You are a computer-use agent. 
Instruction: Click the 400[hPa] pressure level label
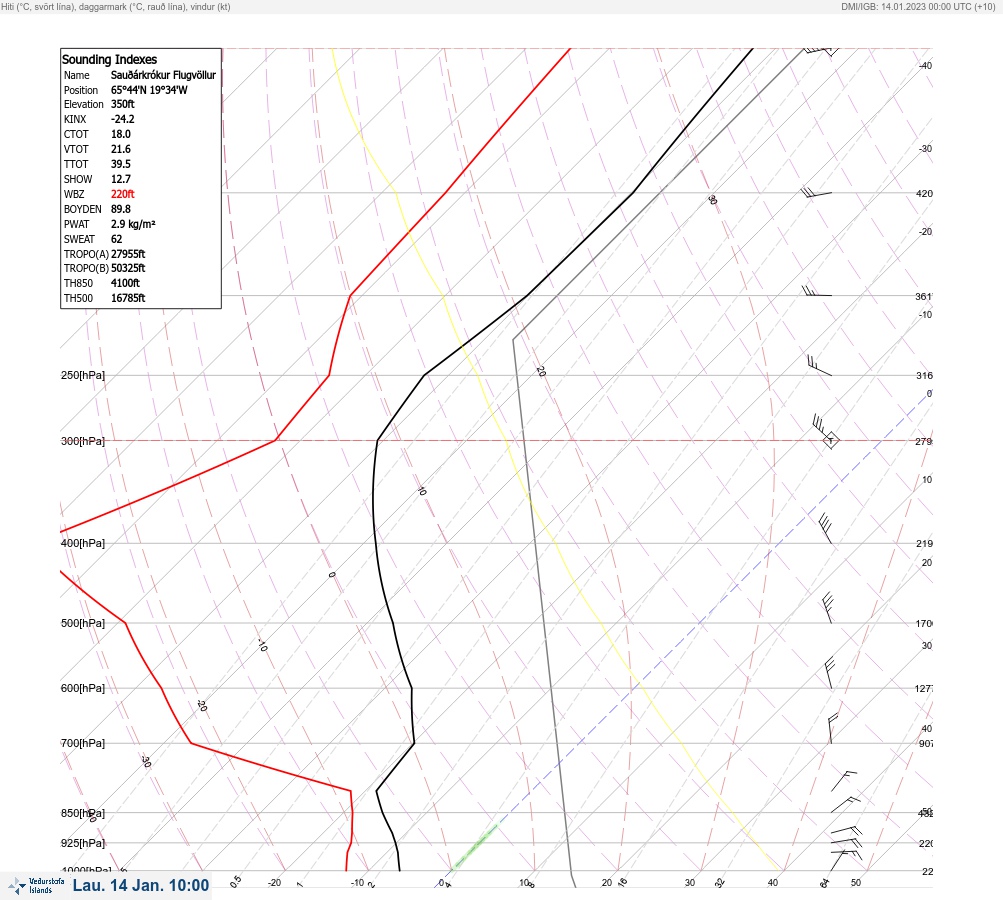tap(83, 543)
